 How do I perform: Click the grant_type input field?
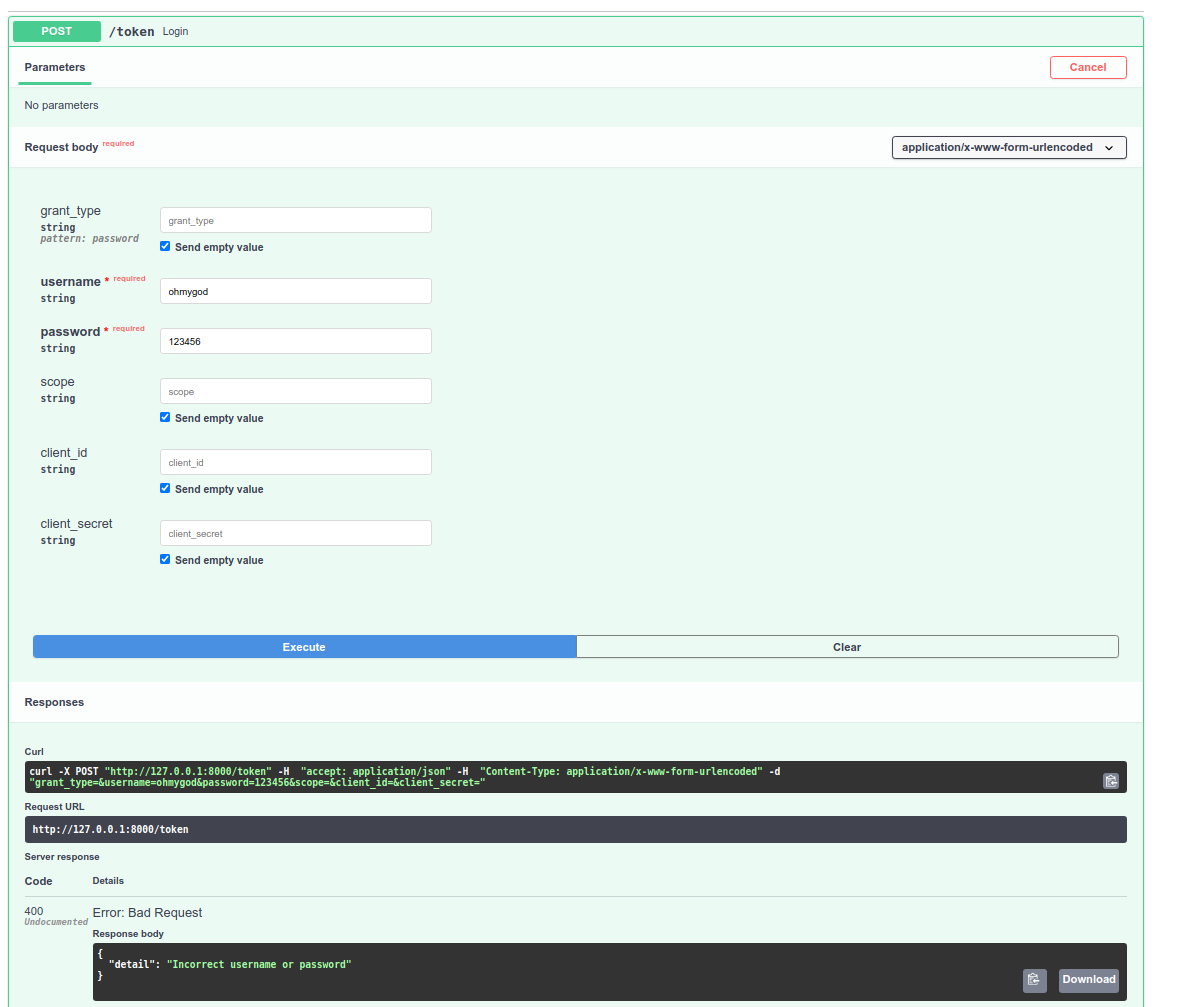pos(295,220)
